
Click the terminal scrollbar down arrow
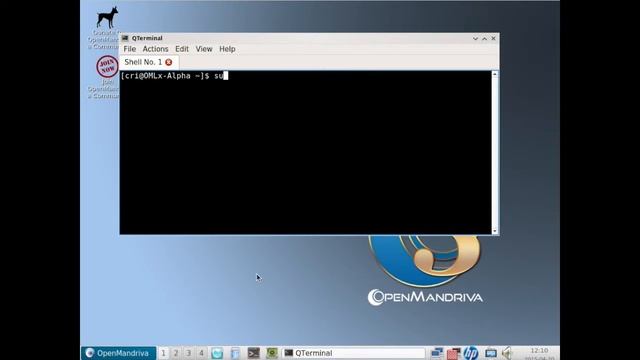[x=495, y=231]
